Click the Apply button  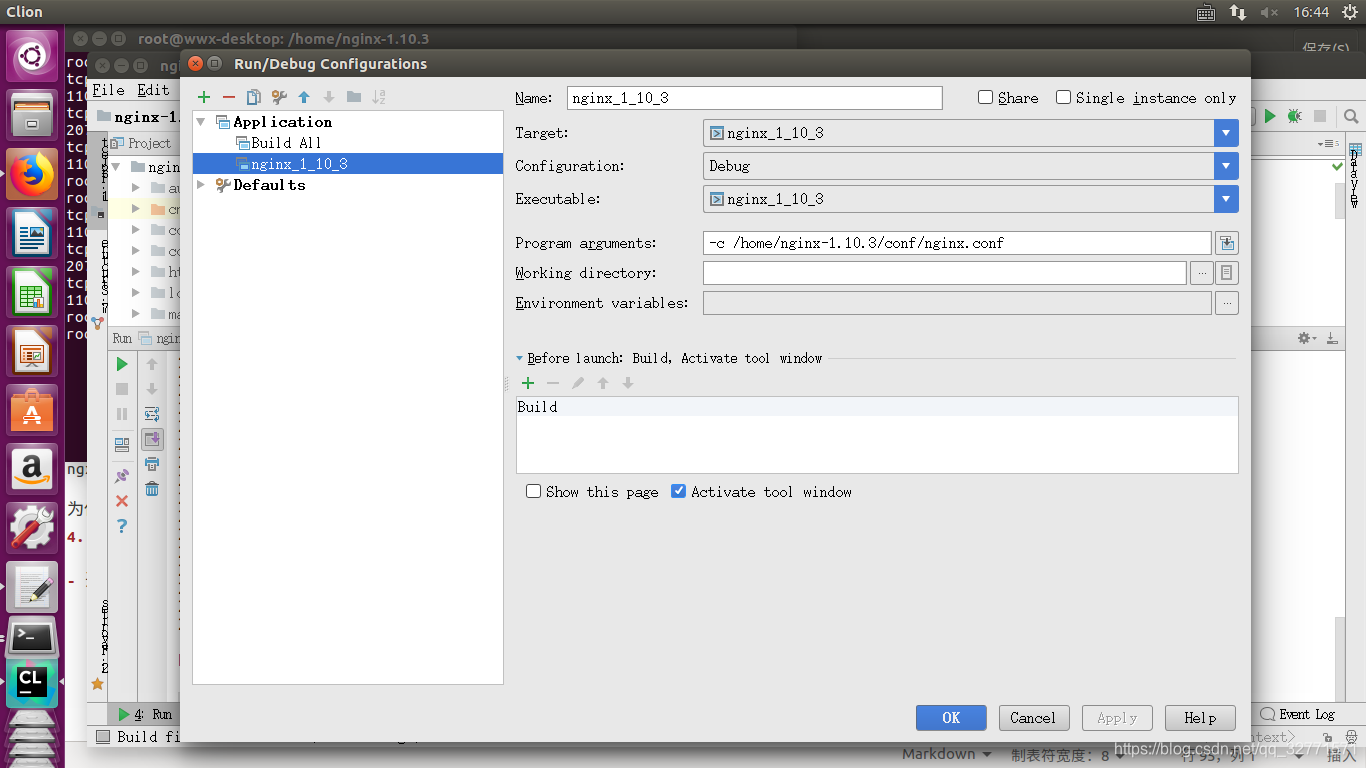click(1117, 718)
